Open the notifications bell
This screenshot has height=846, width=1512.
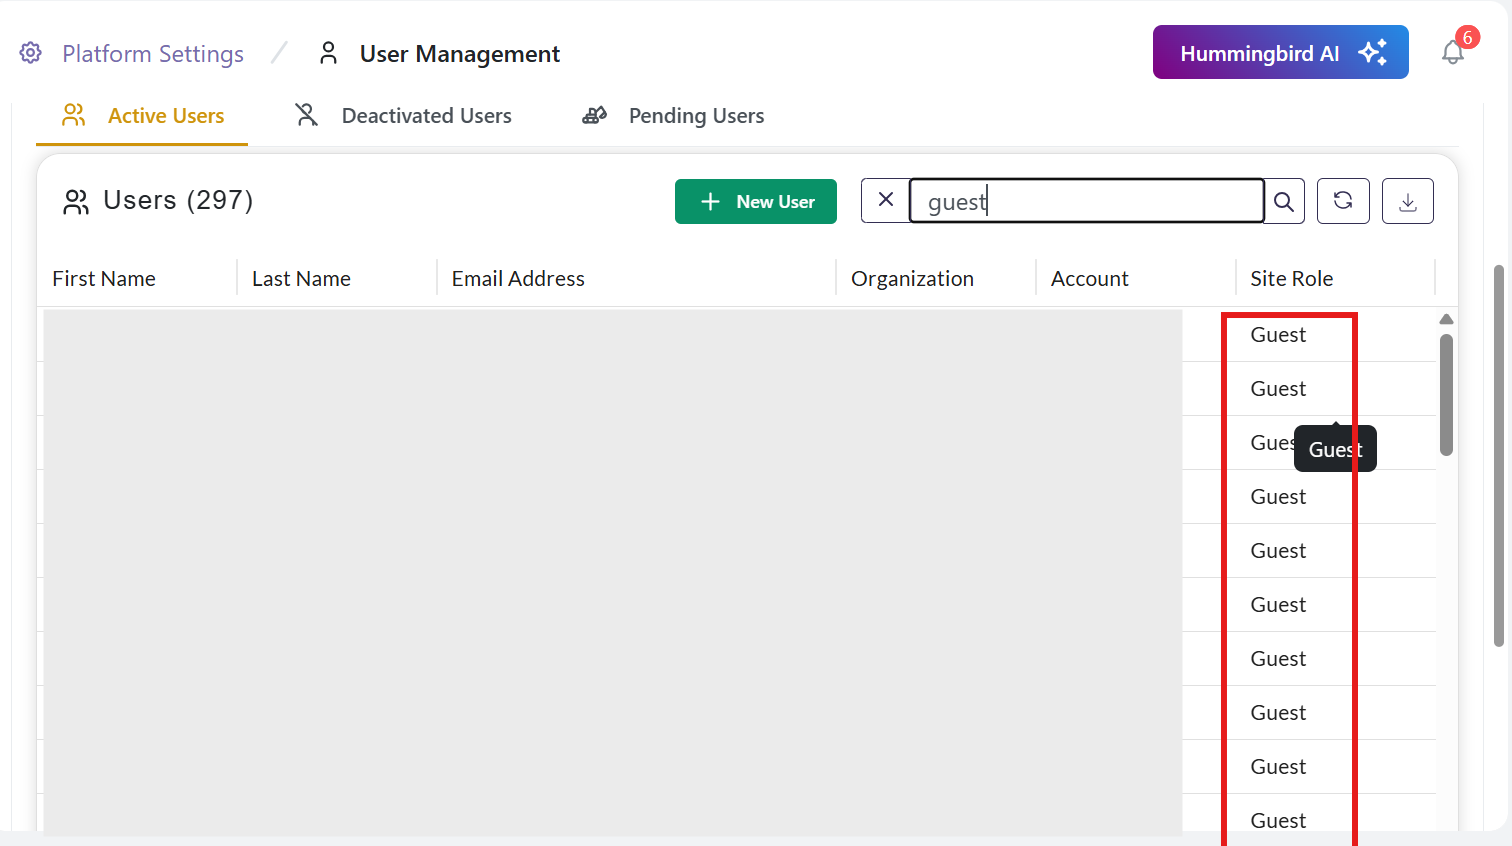pos(1453,52)
